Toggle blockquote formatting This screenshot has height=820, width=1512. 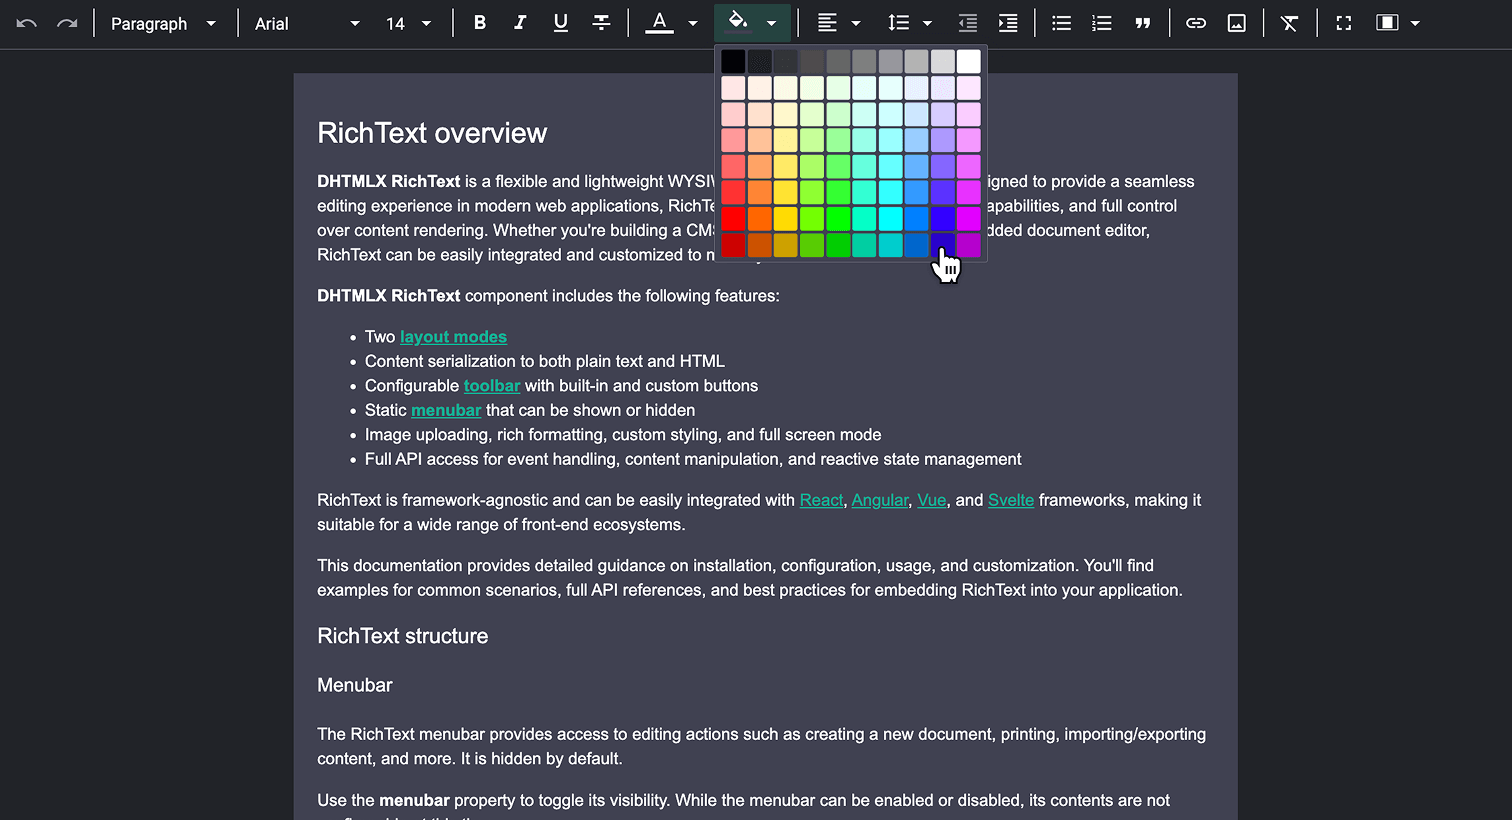pos(1142,23)
